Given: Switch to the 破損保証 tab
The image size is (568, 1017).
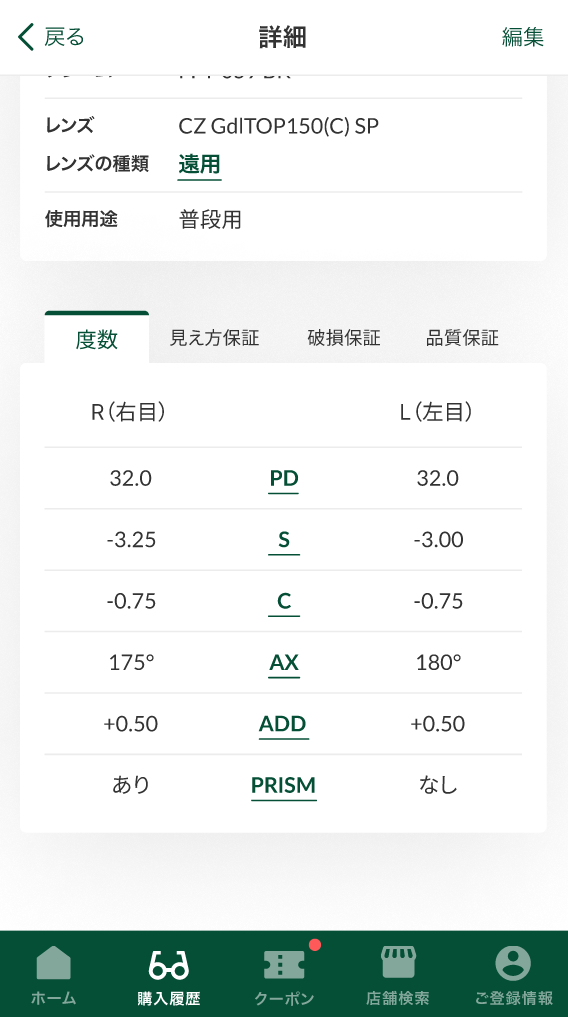Looking at the screenshot, I should tap(344, 338).
